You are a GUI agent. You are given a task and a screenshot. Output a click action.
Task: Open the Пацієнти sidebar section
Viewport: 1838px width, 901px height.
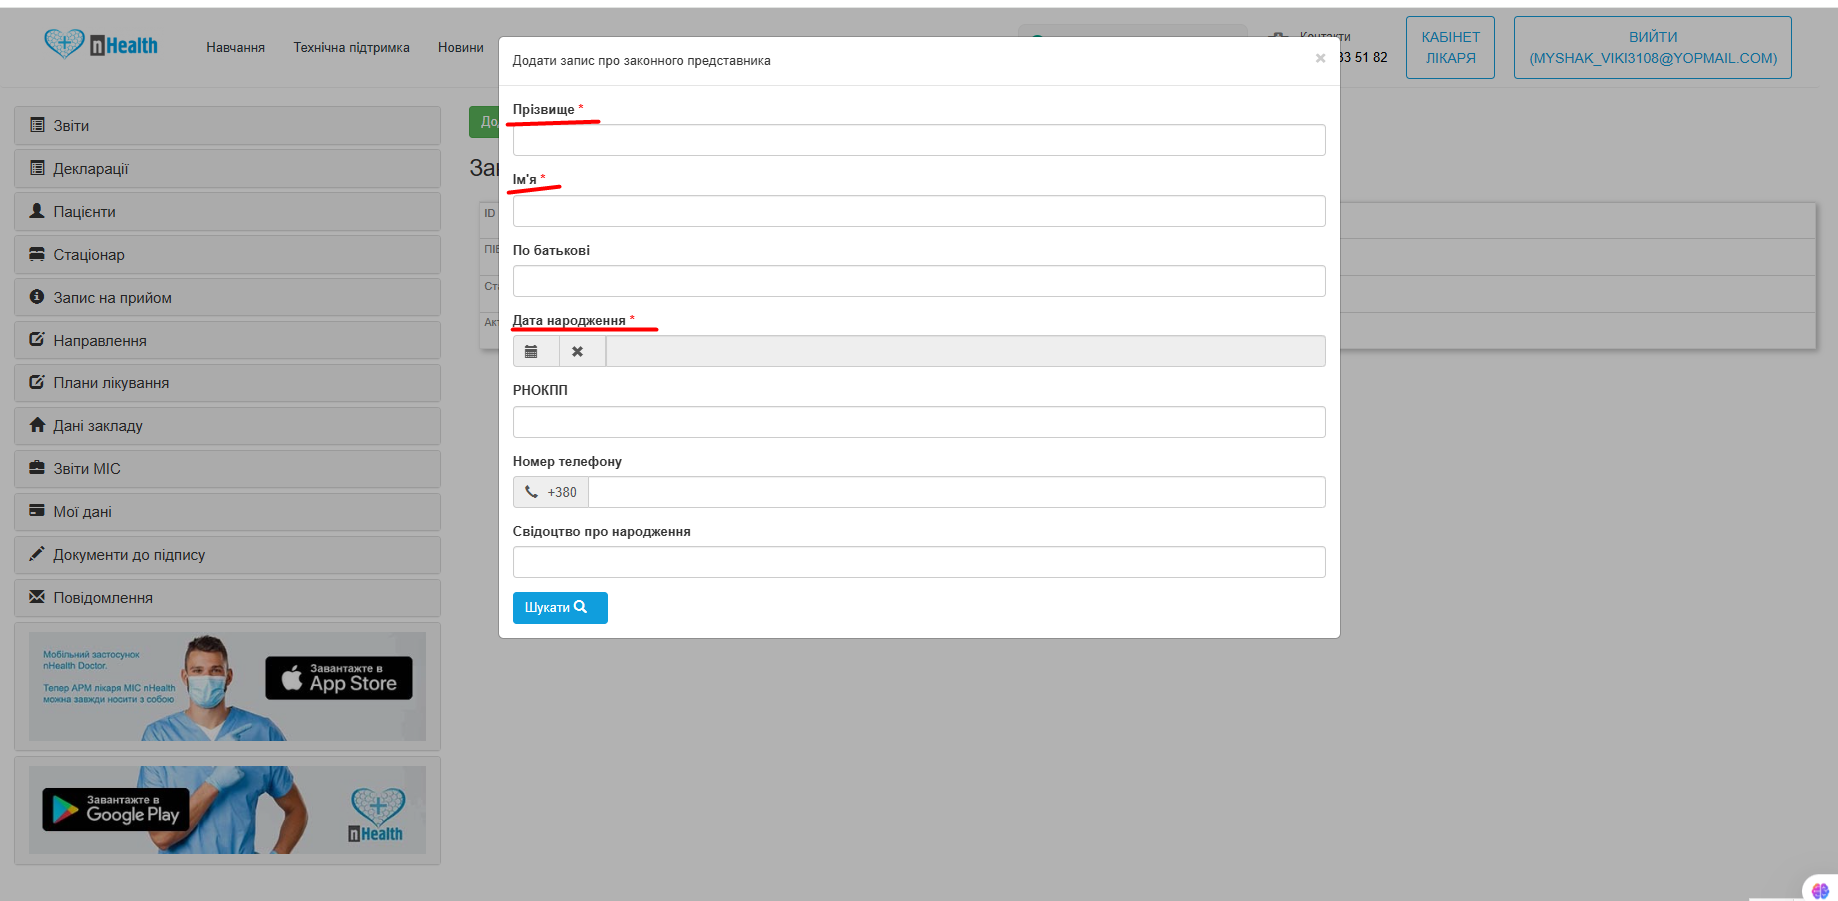[x=227, y=212]
